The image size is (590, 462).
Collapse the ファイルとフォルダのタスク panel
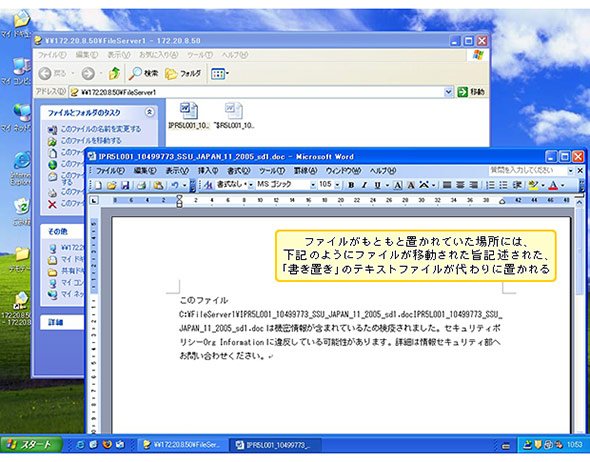click(x=149, y=112)
